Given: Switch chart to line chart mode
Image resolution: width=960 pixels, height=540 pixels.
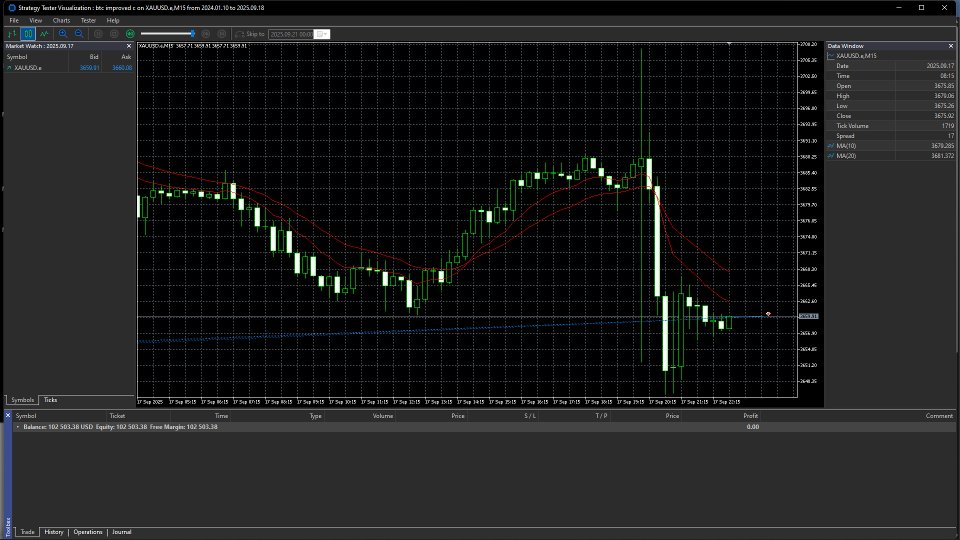Looking at the screenshot, I should click(44, 34).
